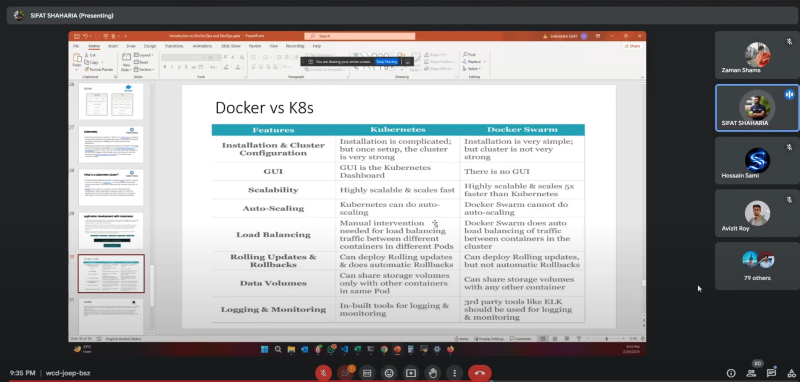Click Find in the Editing group
The width and height of the screenshot is (800, 382).
(469, 55)
